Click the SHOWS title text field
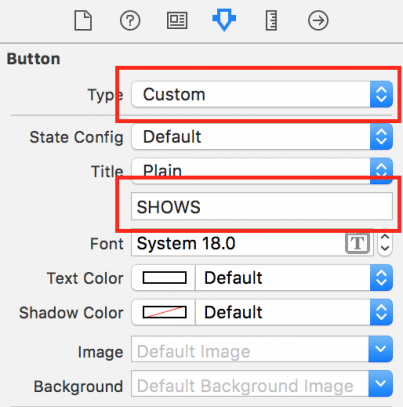Image resolution: width=403 pixels, height=407 pixels. tap(262, 206)
